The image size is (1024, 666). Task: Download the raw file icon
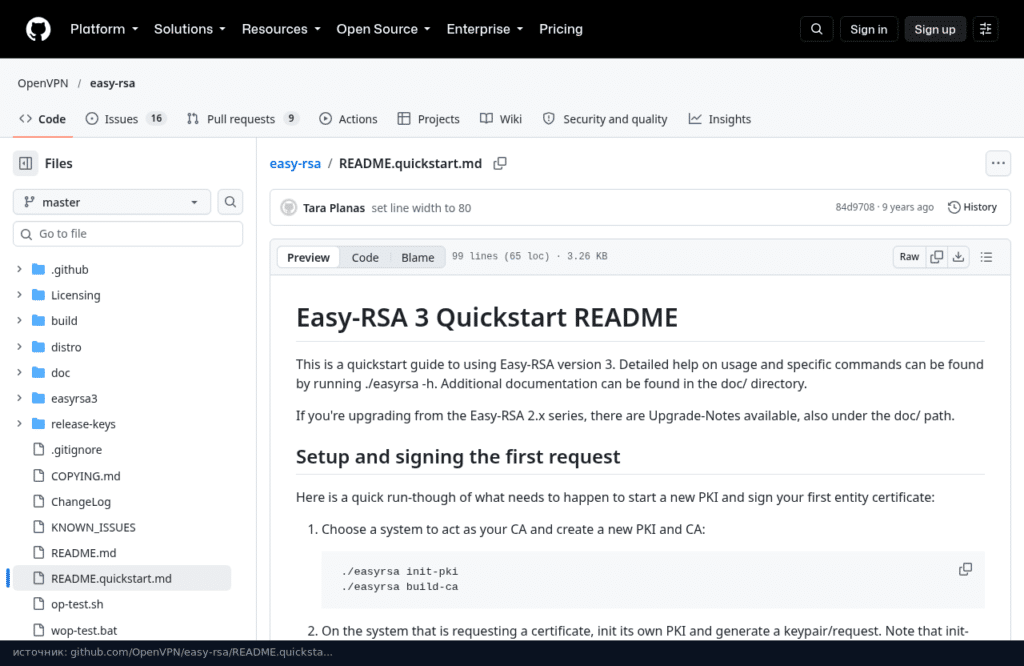tap(958, 257)
